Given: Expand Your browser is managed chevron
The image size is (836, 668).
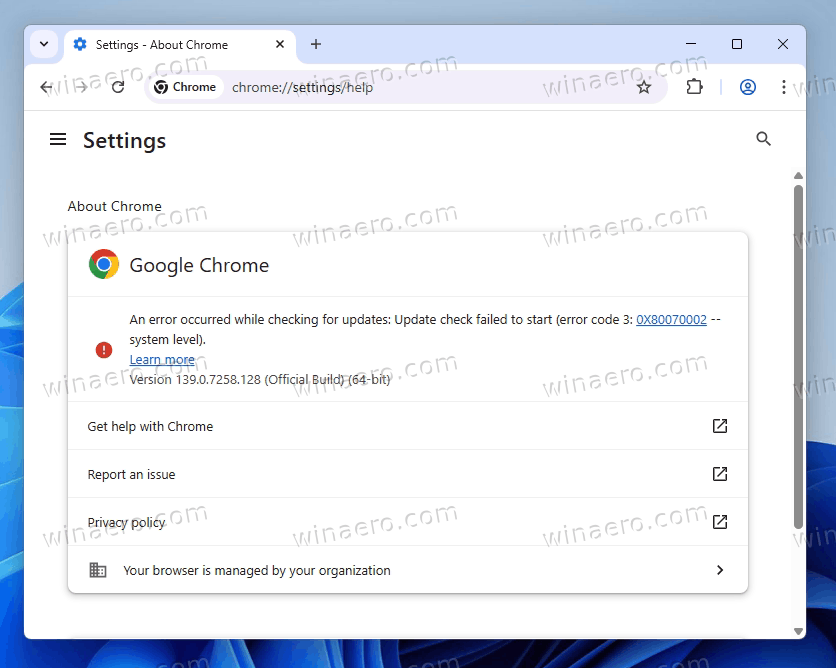Looking at the screenshot, I should point(720,570).
